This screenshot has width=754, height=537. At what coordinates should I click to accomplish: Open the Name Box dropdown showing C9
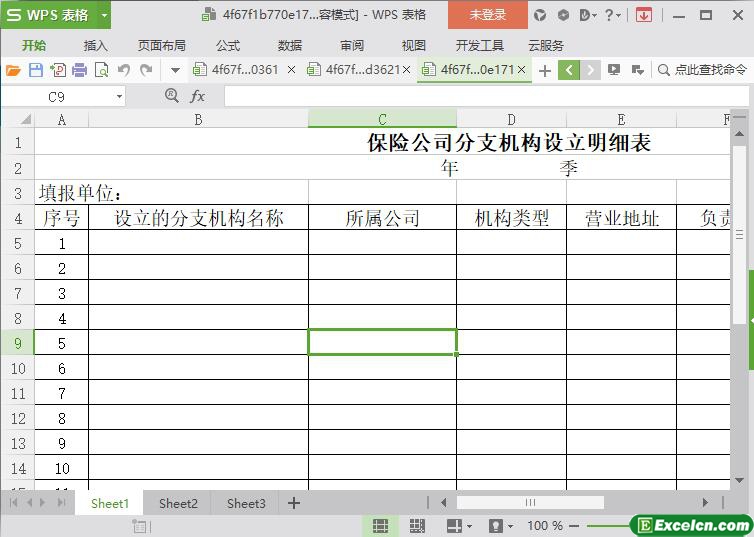click(x=119, y=97)
